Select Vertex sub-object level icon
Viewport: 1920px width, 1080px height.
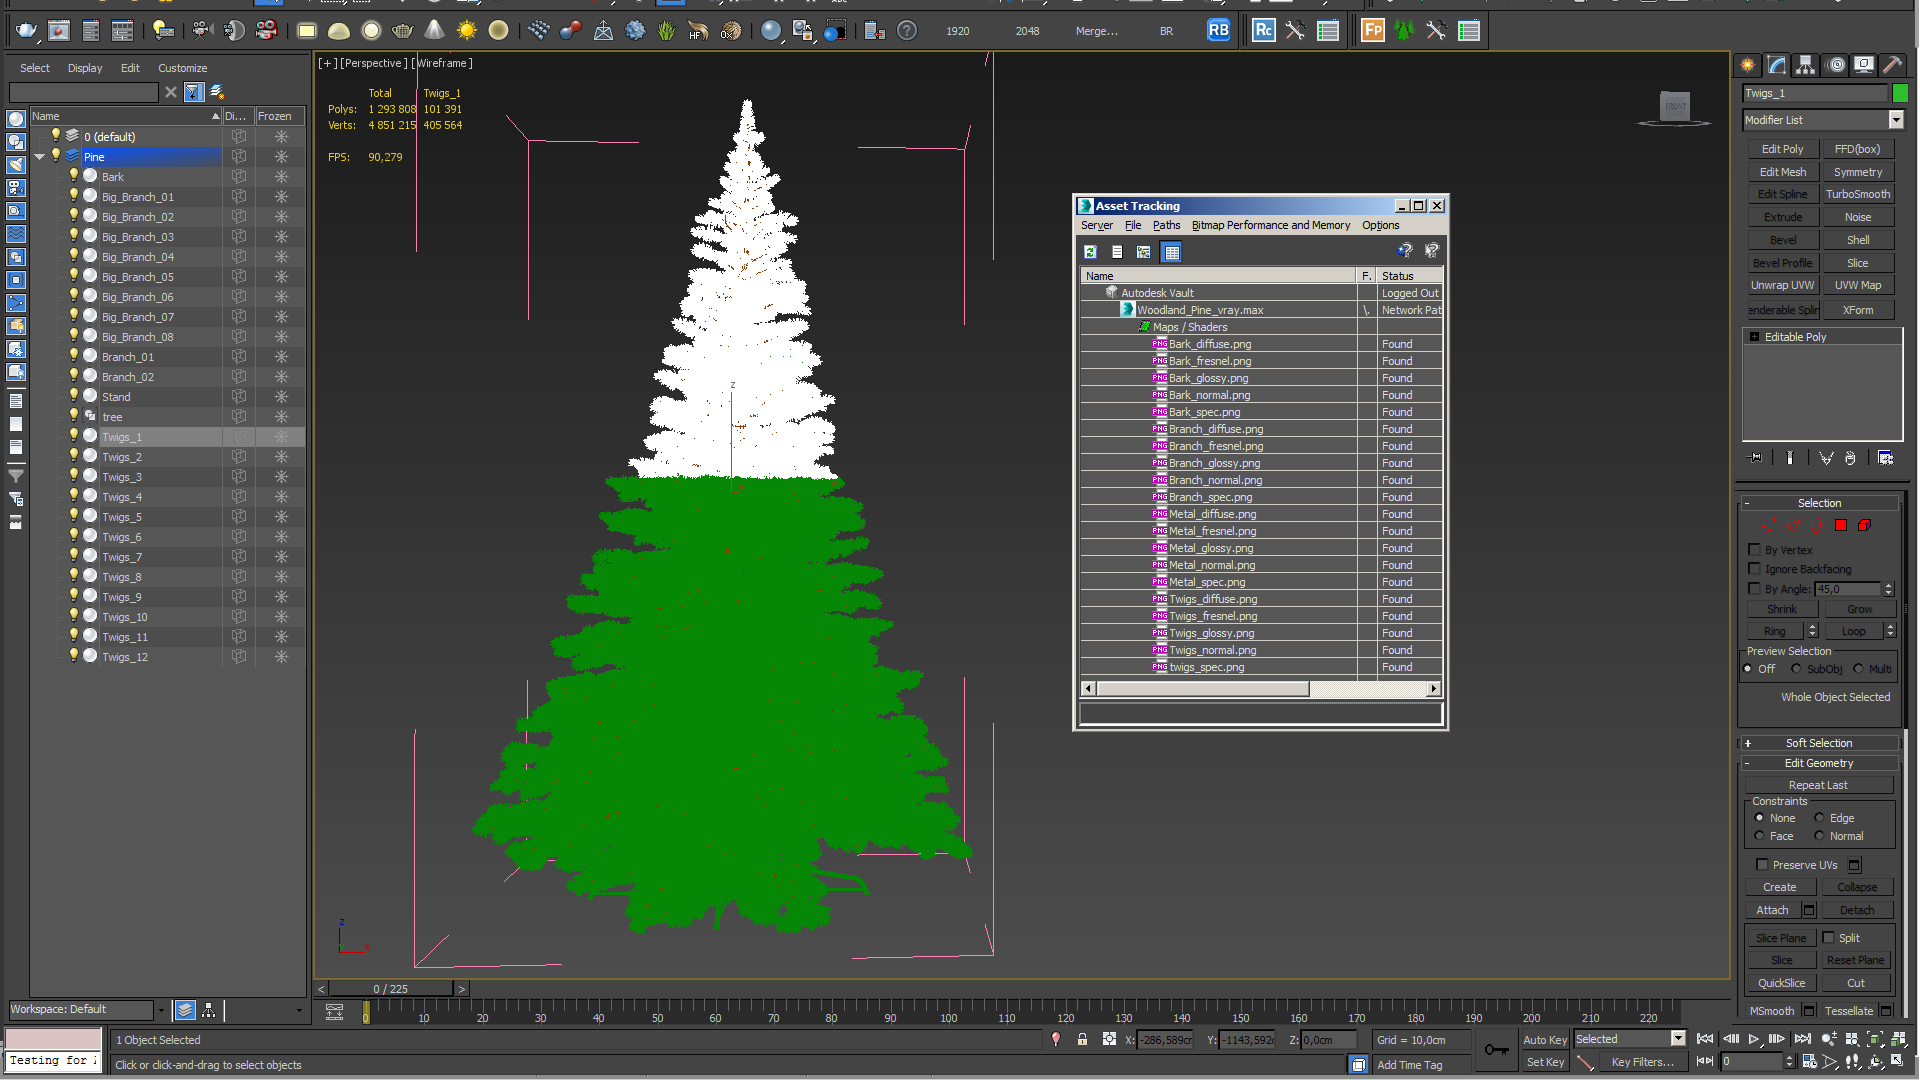[1769, 526]
